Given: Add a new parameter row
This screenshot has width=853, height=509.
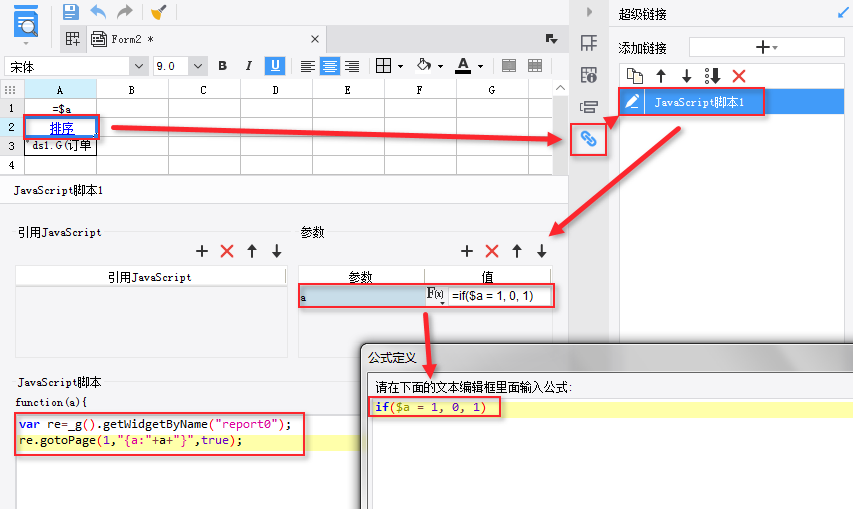Looking at the screenshot, I should [467, 251].
